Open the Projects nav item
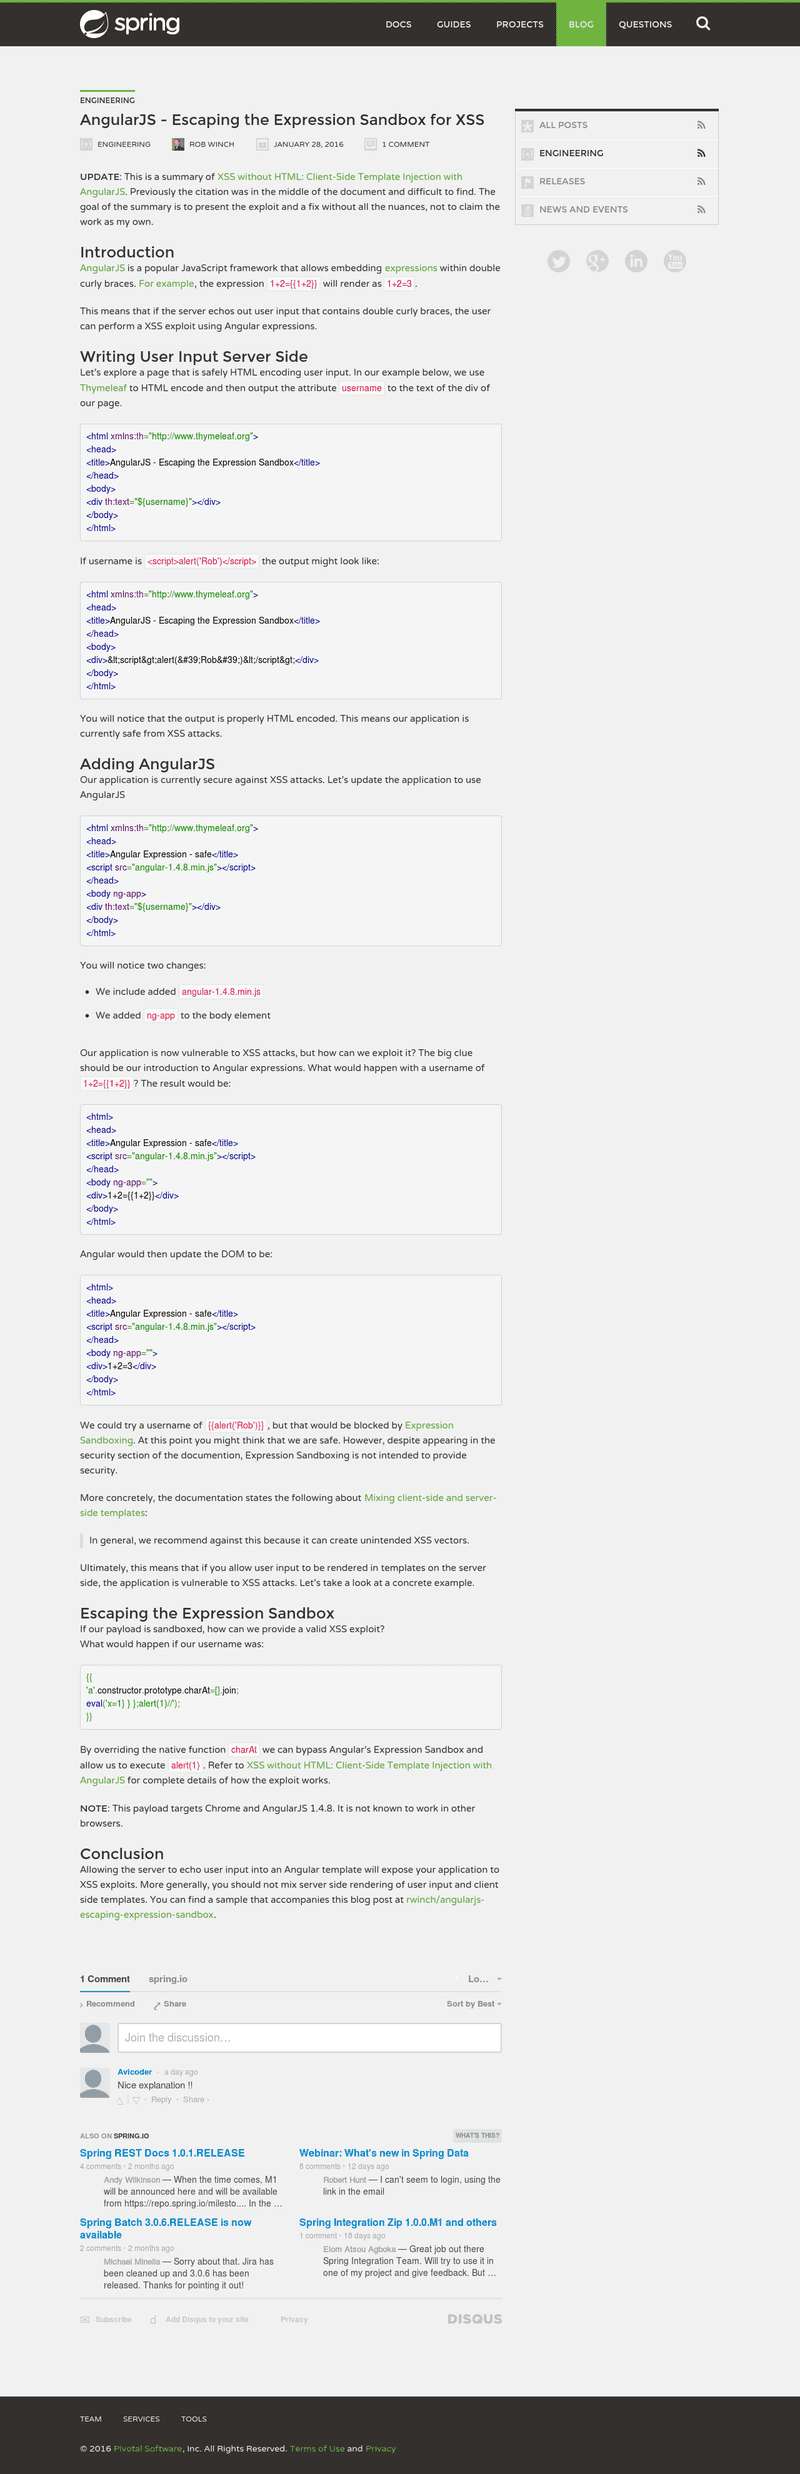This screenshot has height=2474, width=800. 520,24
